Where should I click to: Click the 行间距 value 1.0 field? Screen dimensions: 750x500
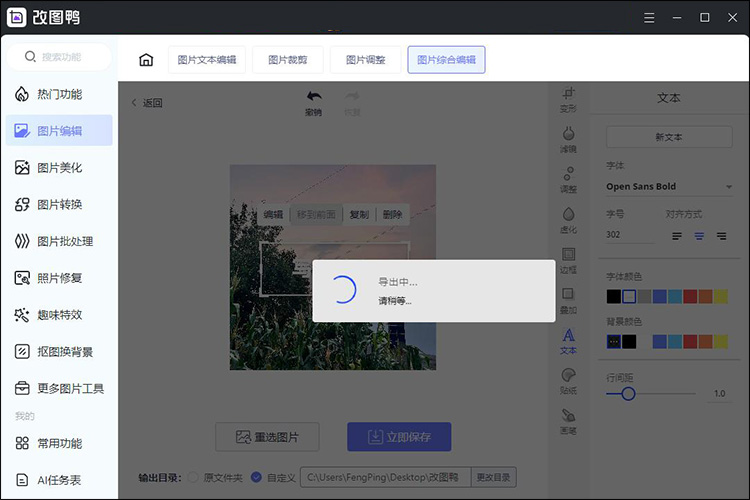719,394
